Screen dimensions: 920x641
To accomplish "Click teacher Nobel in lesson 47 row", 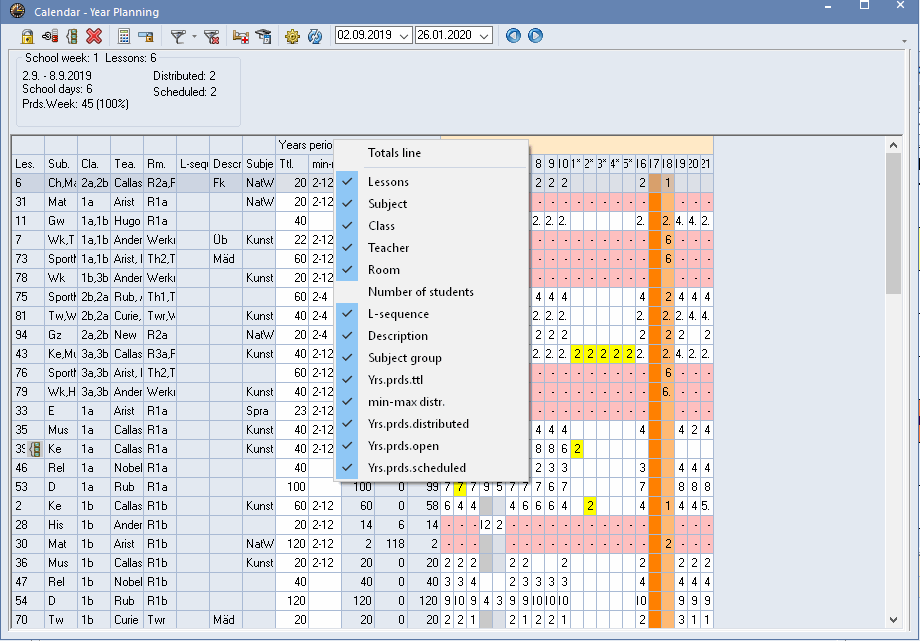I will (x=127, y=582).
